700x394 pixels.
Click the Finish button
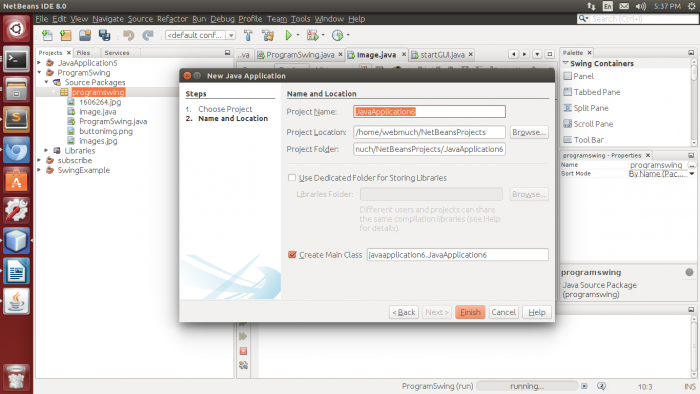pyautogui.click(x=470, y=312)
